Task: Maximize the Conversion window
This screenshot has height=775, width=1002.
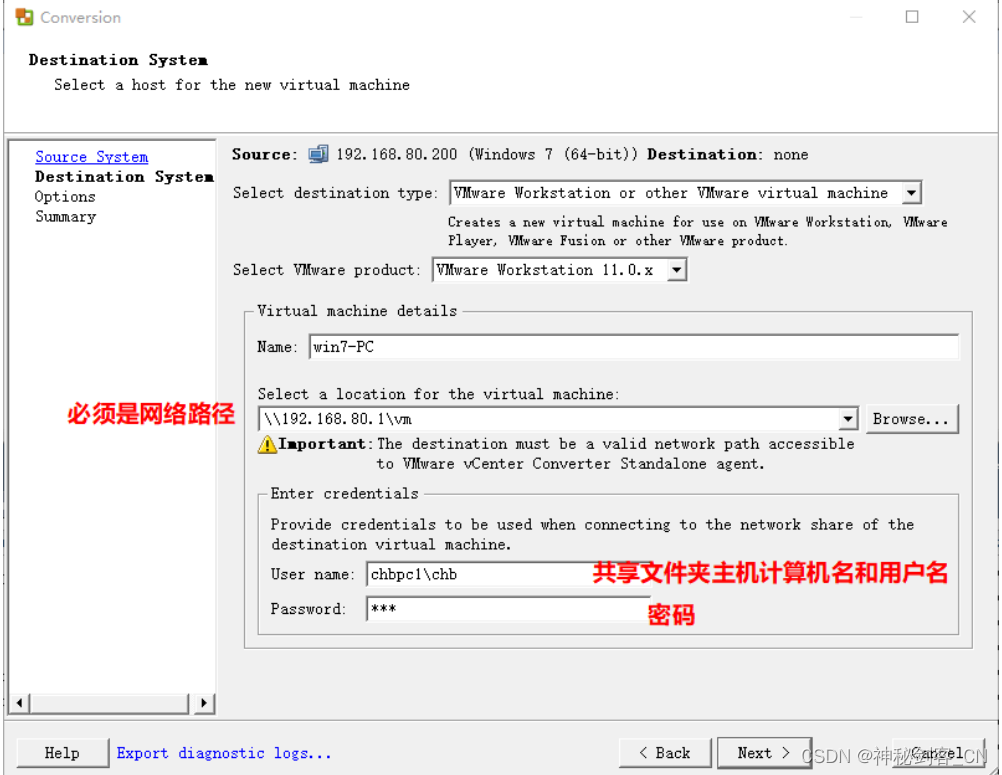Action: (912, 17)
